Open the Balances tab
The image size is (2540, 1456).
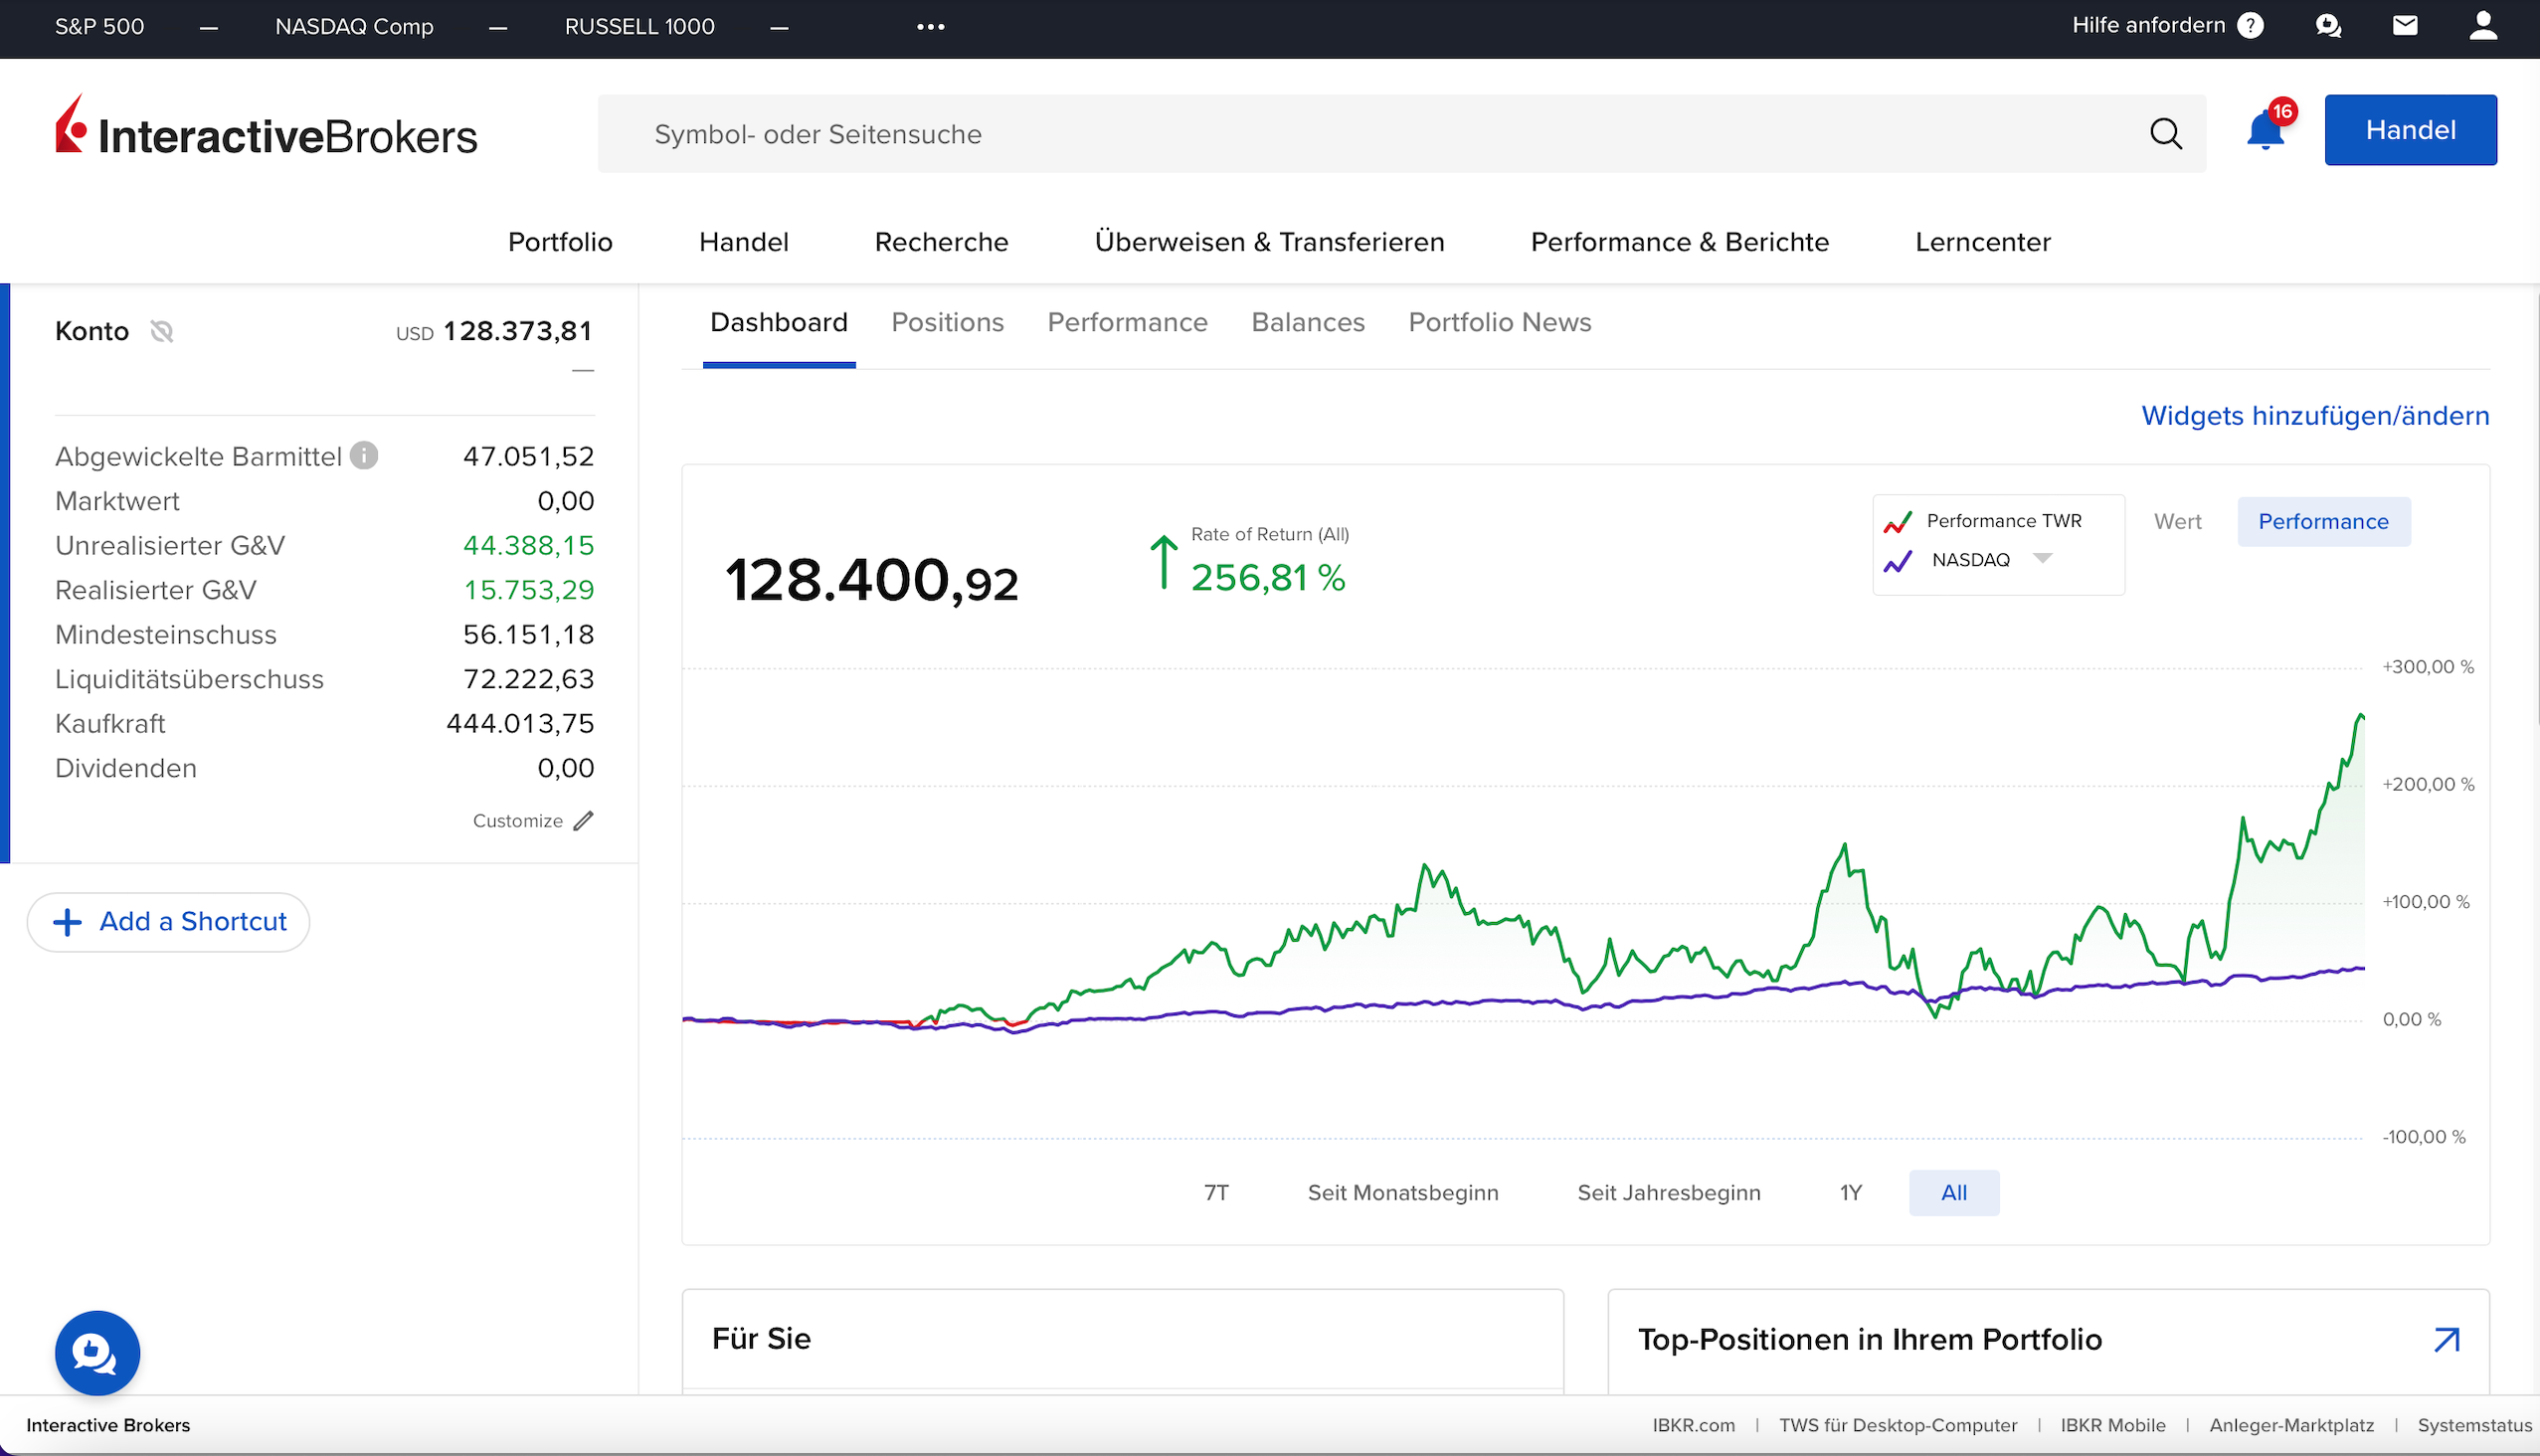[1307, 322]
